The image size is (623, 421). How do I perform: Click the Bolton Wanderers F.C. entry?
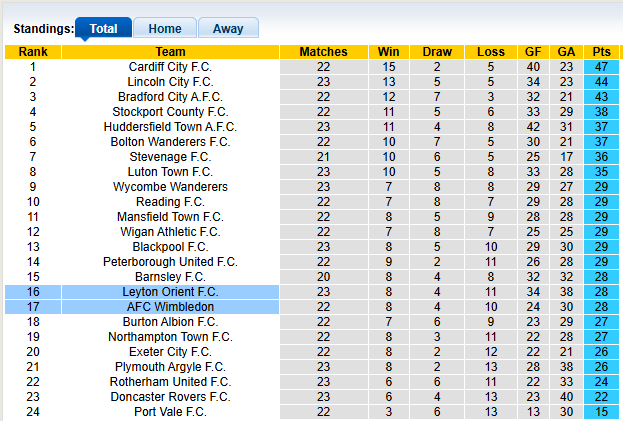[170, 142]
